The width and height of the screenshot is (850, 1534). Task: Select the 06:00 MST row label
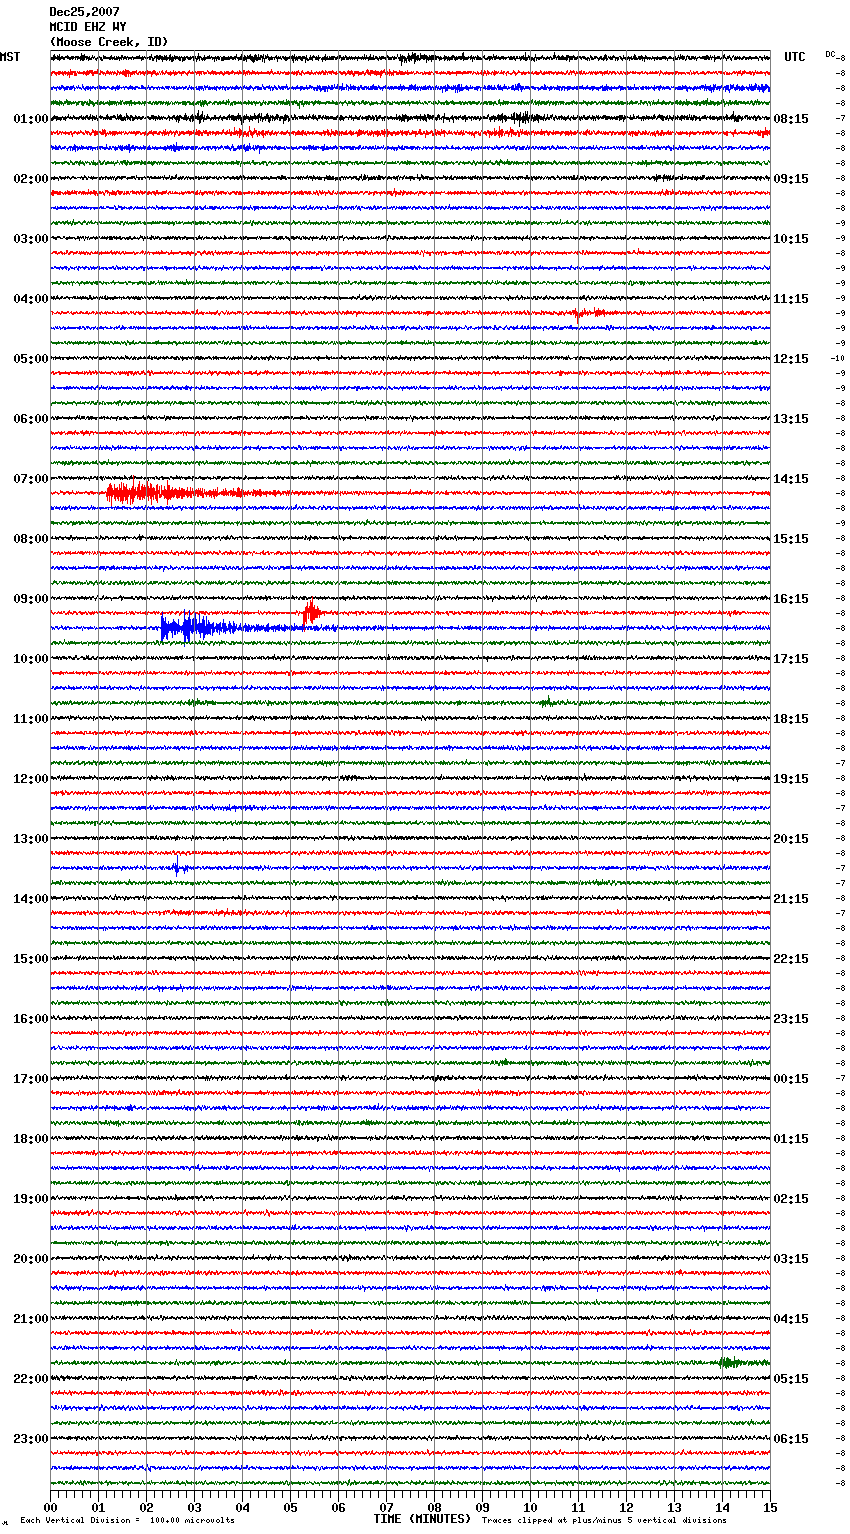pos(31,419)
